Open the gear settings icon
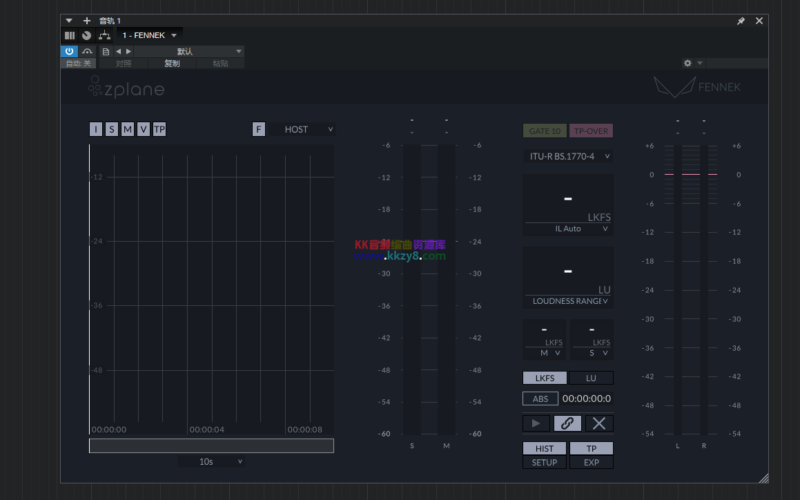This screenshot has height=500, width=800. pos(687,63)
